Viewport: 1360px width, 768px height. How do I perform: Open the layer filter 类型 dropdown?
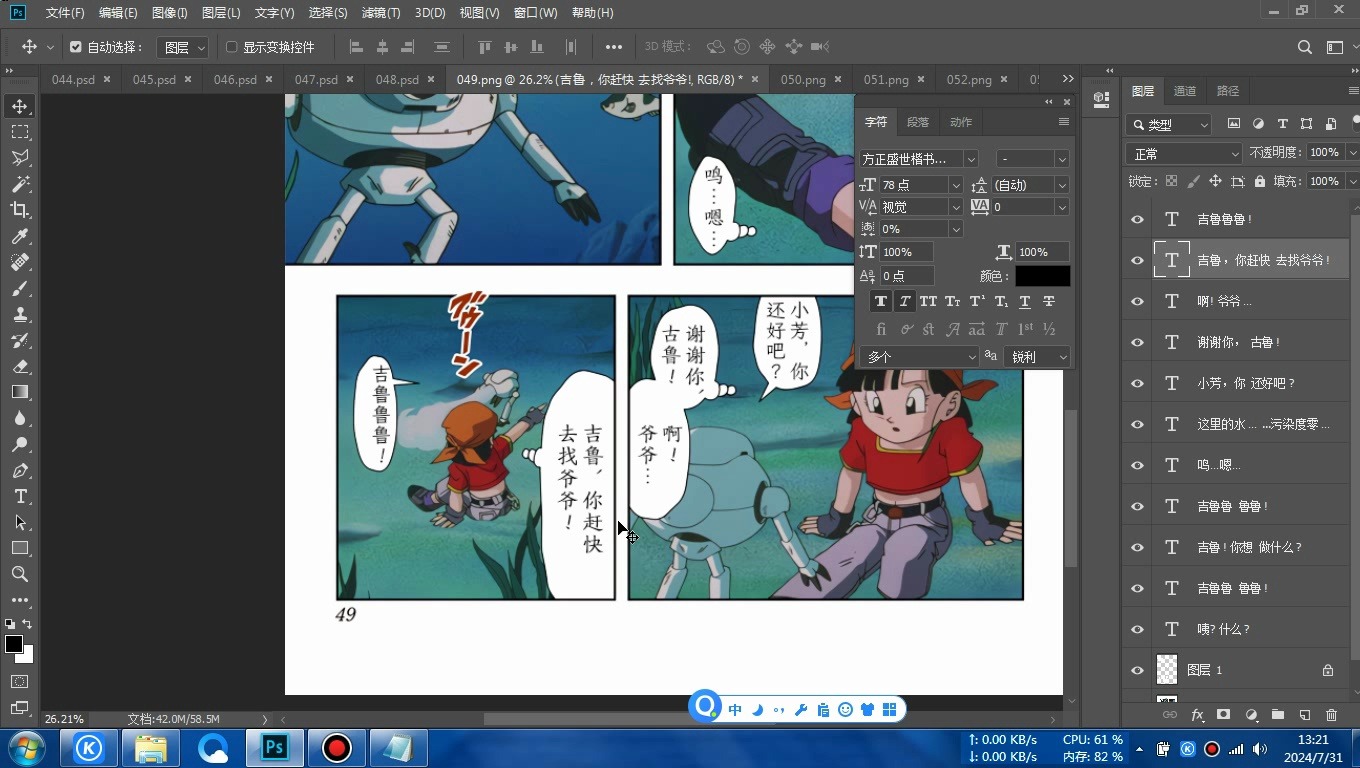pos(1168,125)
